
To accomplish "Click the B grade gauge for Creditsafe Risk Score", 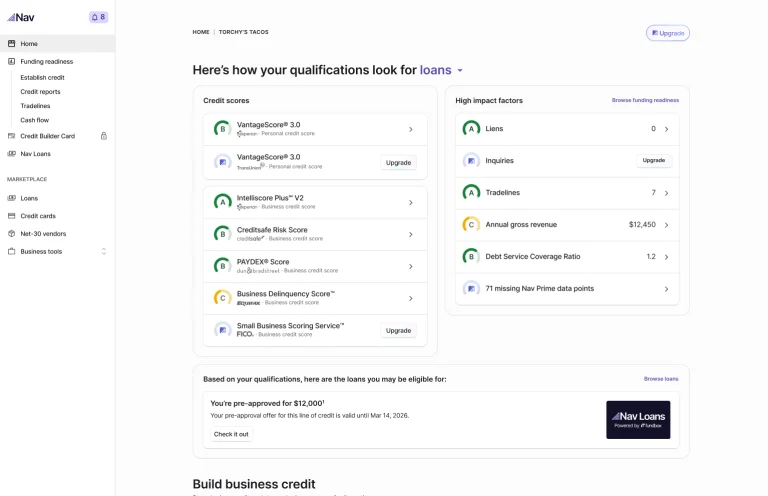I will [222, 234].
